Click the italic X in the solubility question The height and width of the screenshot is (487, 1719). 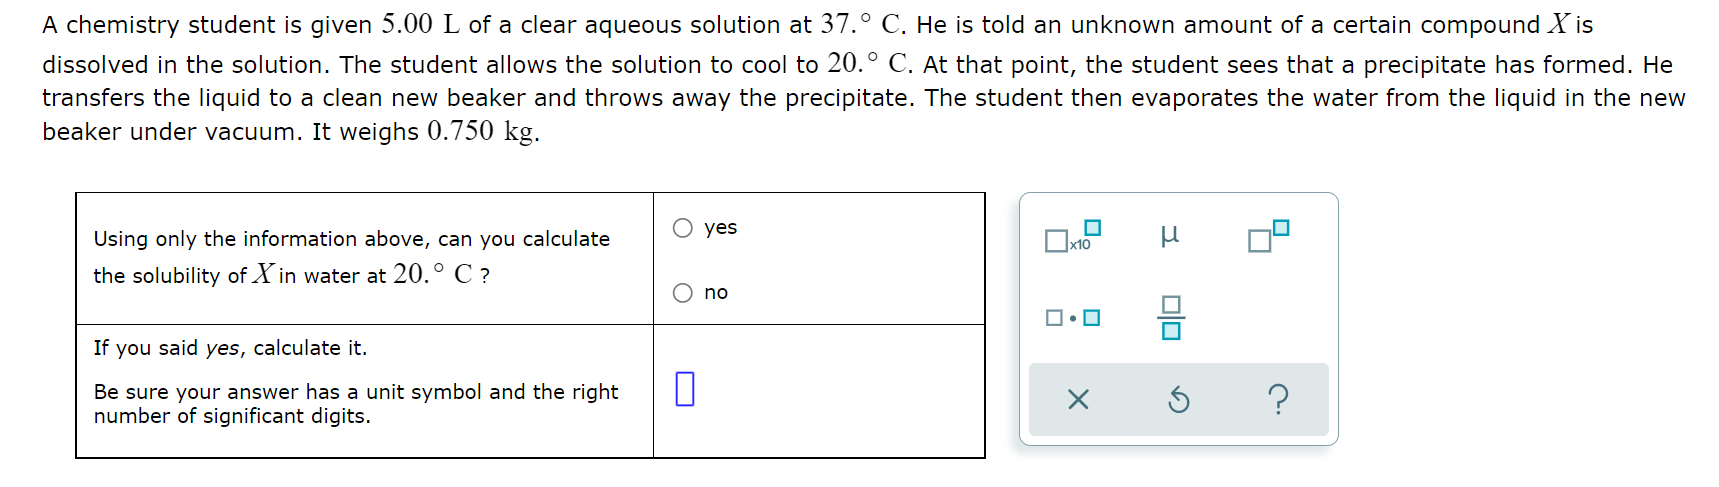pyautogui.click(x=263, y=274)
